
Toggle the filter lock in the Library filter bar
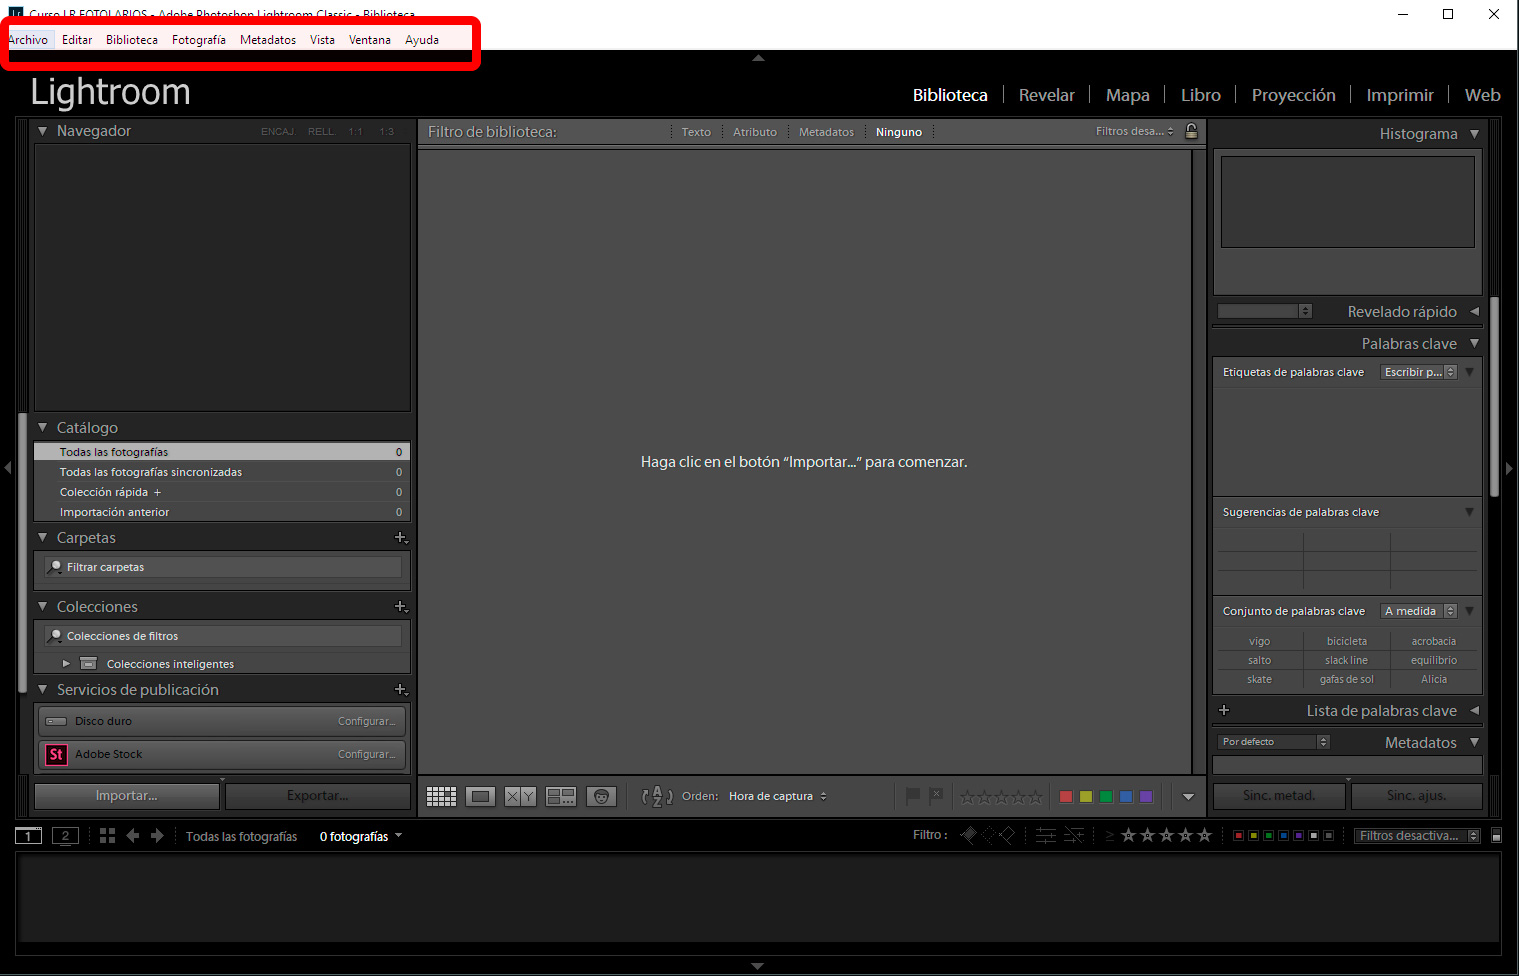pyautogui.click(x=1191, y=131)
